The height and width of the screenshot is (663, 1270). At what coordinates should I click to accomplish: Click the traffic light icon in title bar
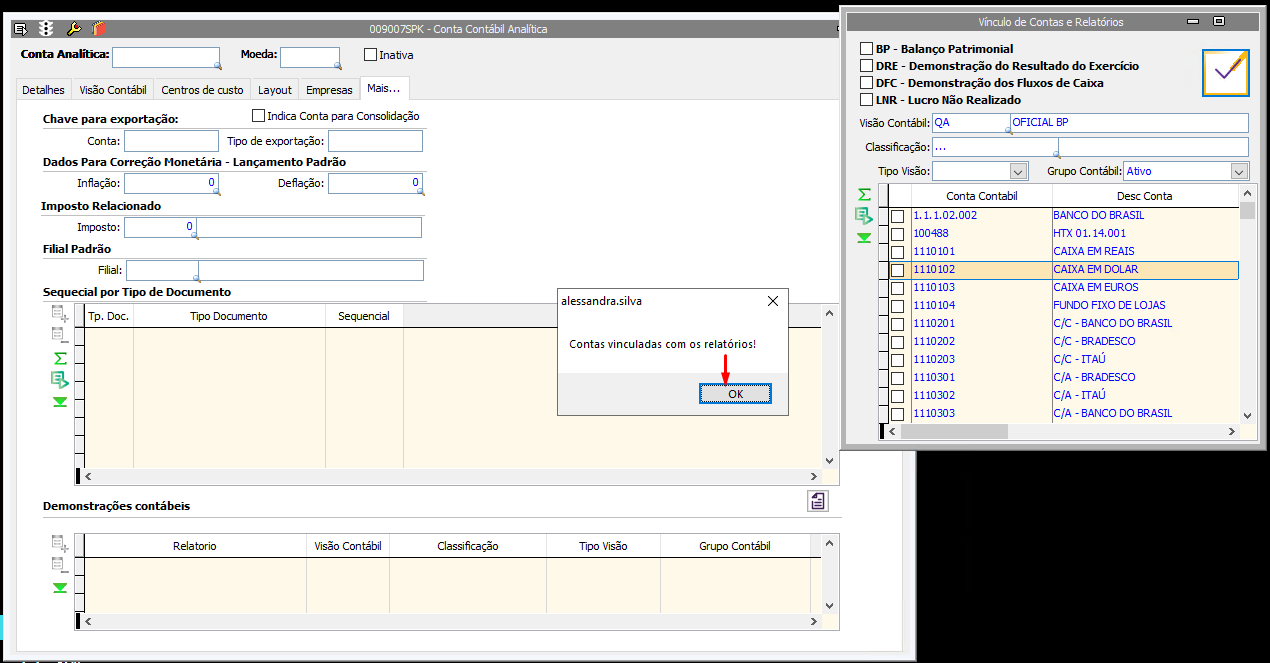point(46,29)
